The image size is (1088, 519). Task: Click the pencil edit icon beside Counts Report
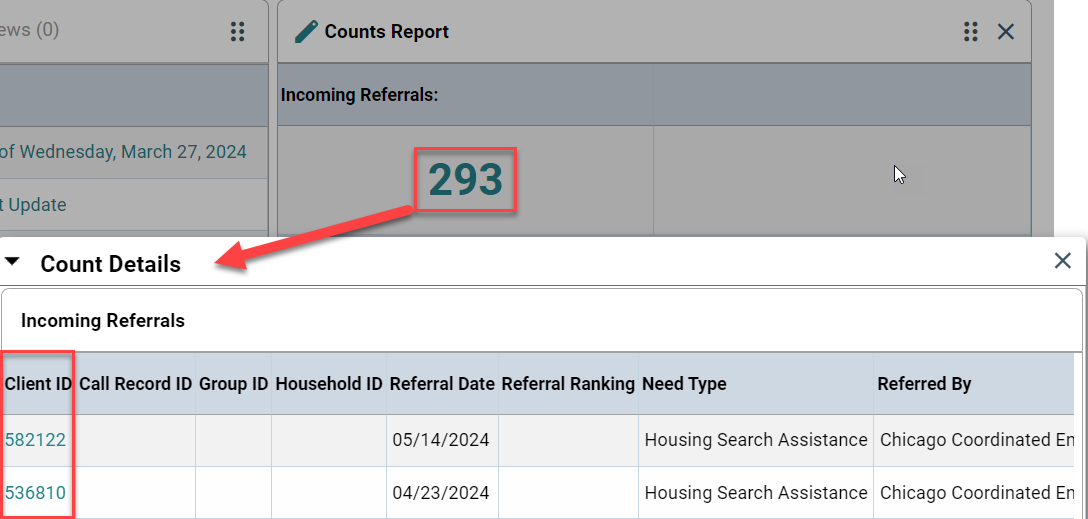[x=306, y=32]
